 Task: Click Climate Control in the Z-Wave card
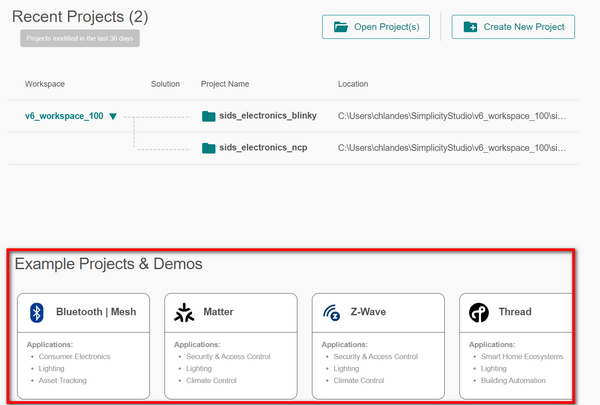pyautogui.click(x=359, y=381)
